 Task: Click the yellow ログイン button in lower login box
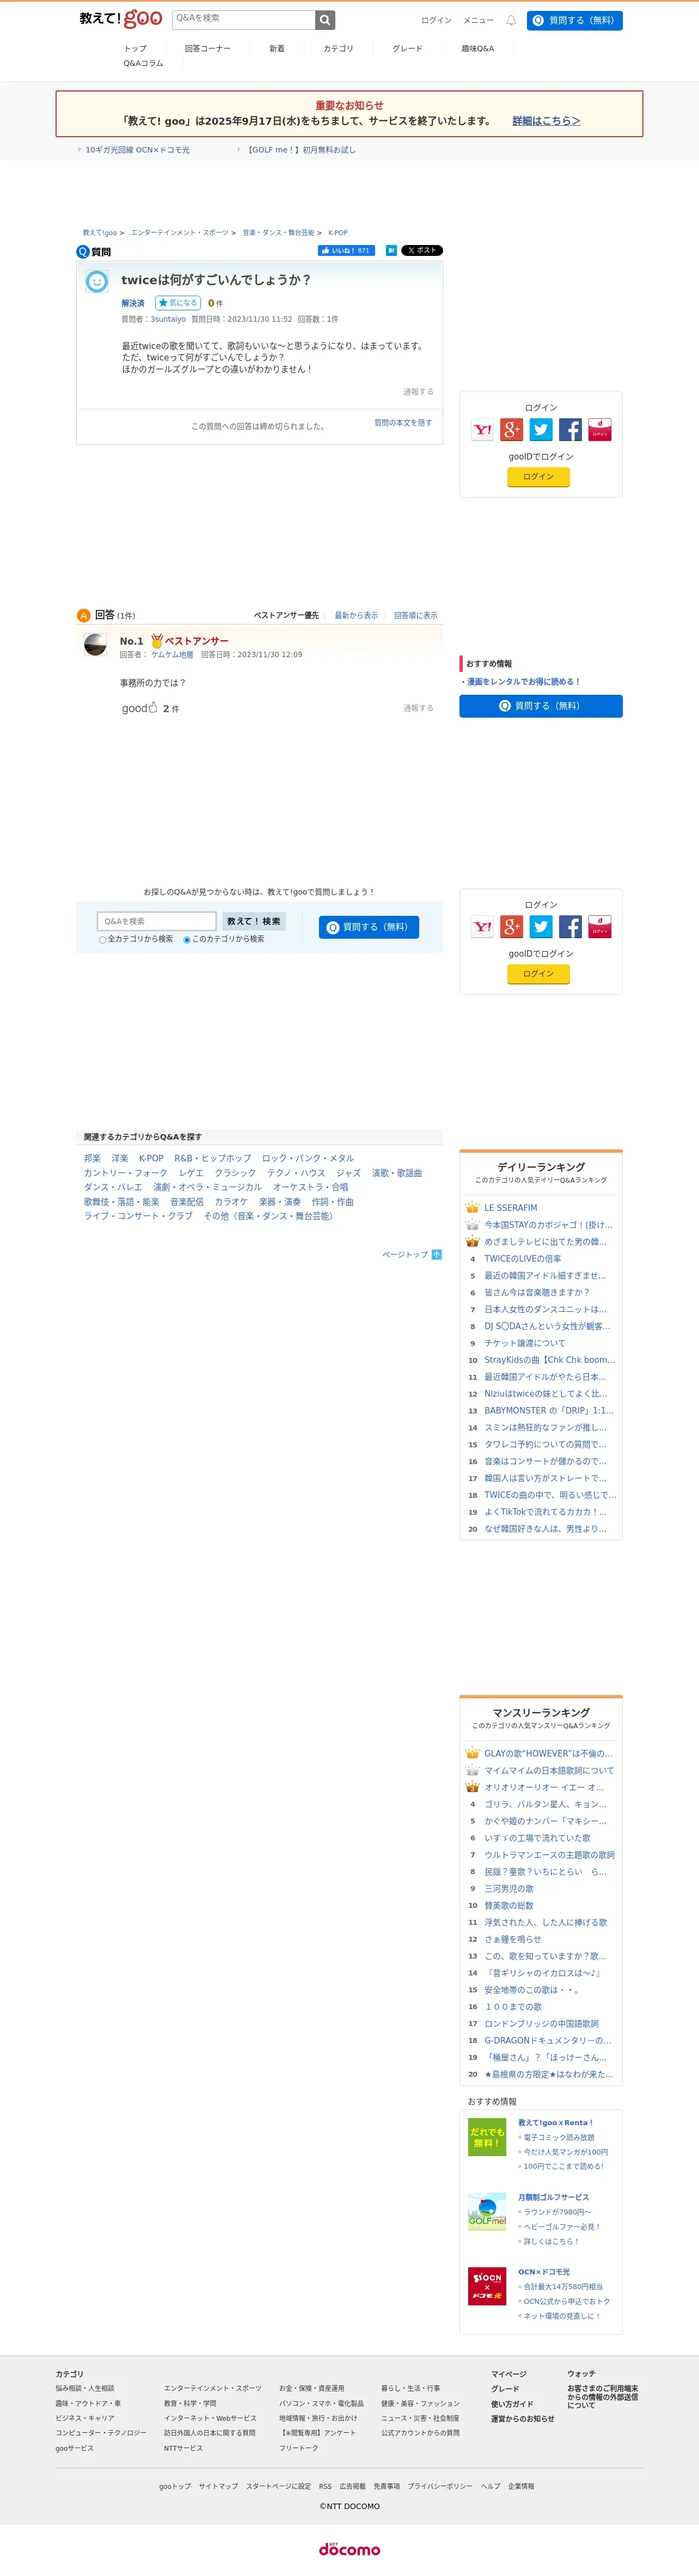point(538,974)
